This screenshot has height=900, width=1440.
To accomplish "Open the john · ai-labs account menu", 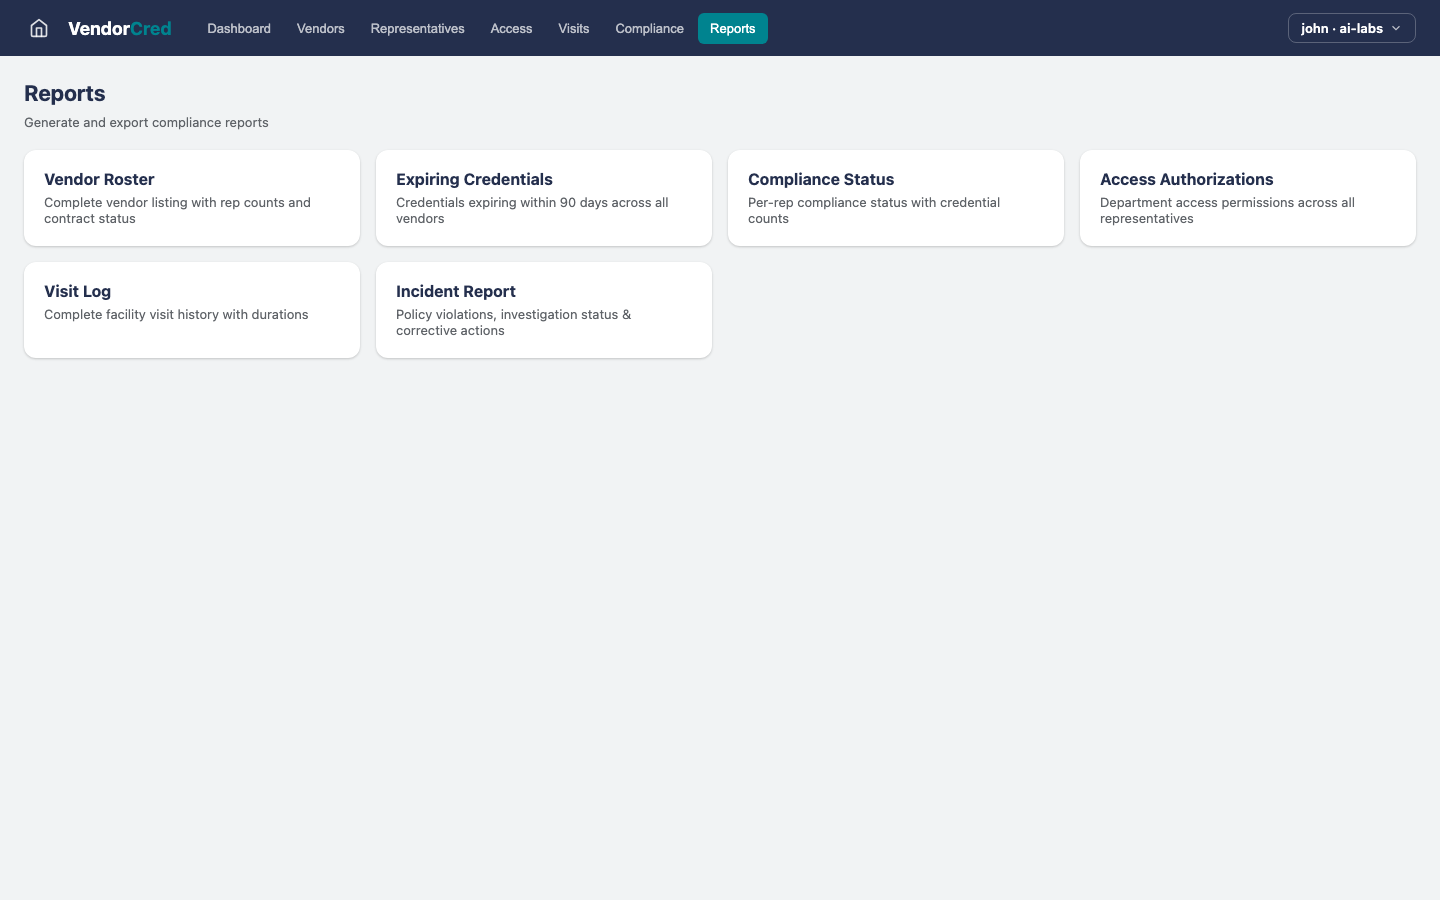I will point(1351,28).
